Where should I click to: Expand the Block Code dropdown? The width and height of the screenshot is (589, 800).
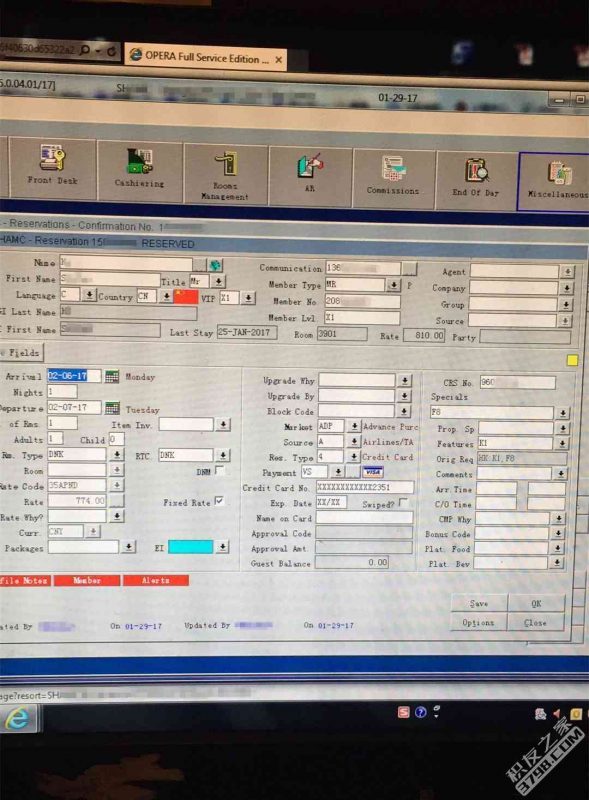[x=404, y=411]
